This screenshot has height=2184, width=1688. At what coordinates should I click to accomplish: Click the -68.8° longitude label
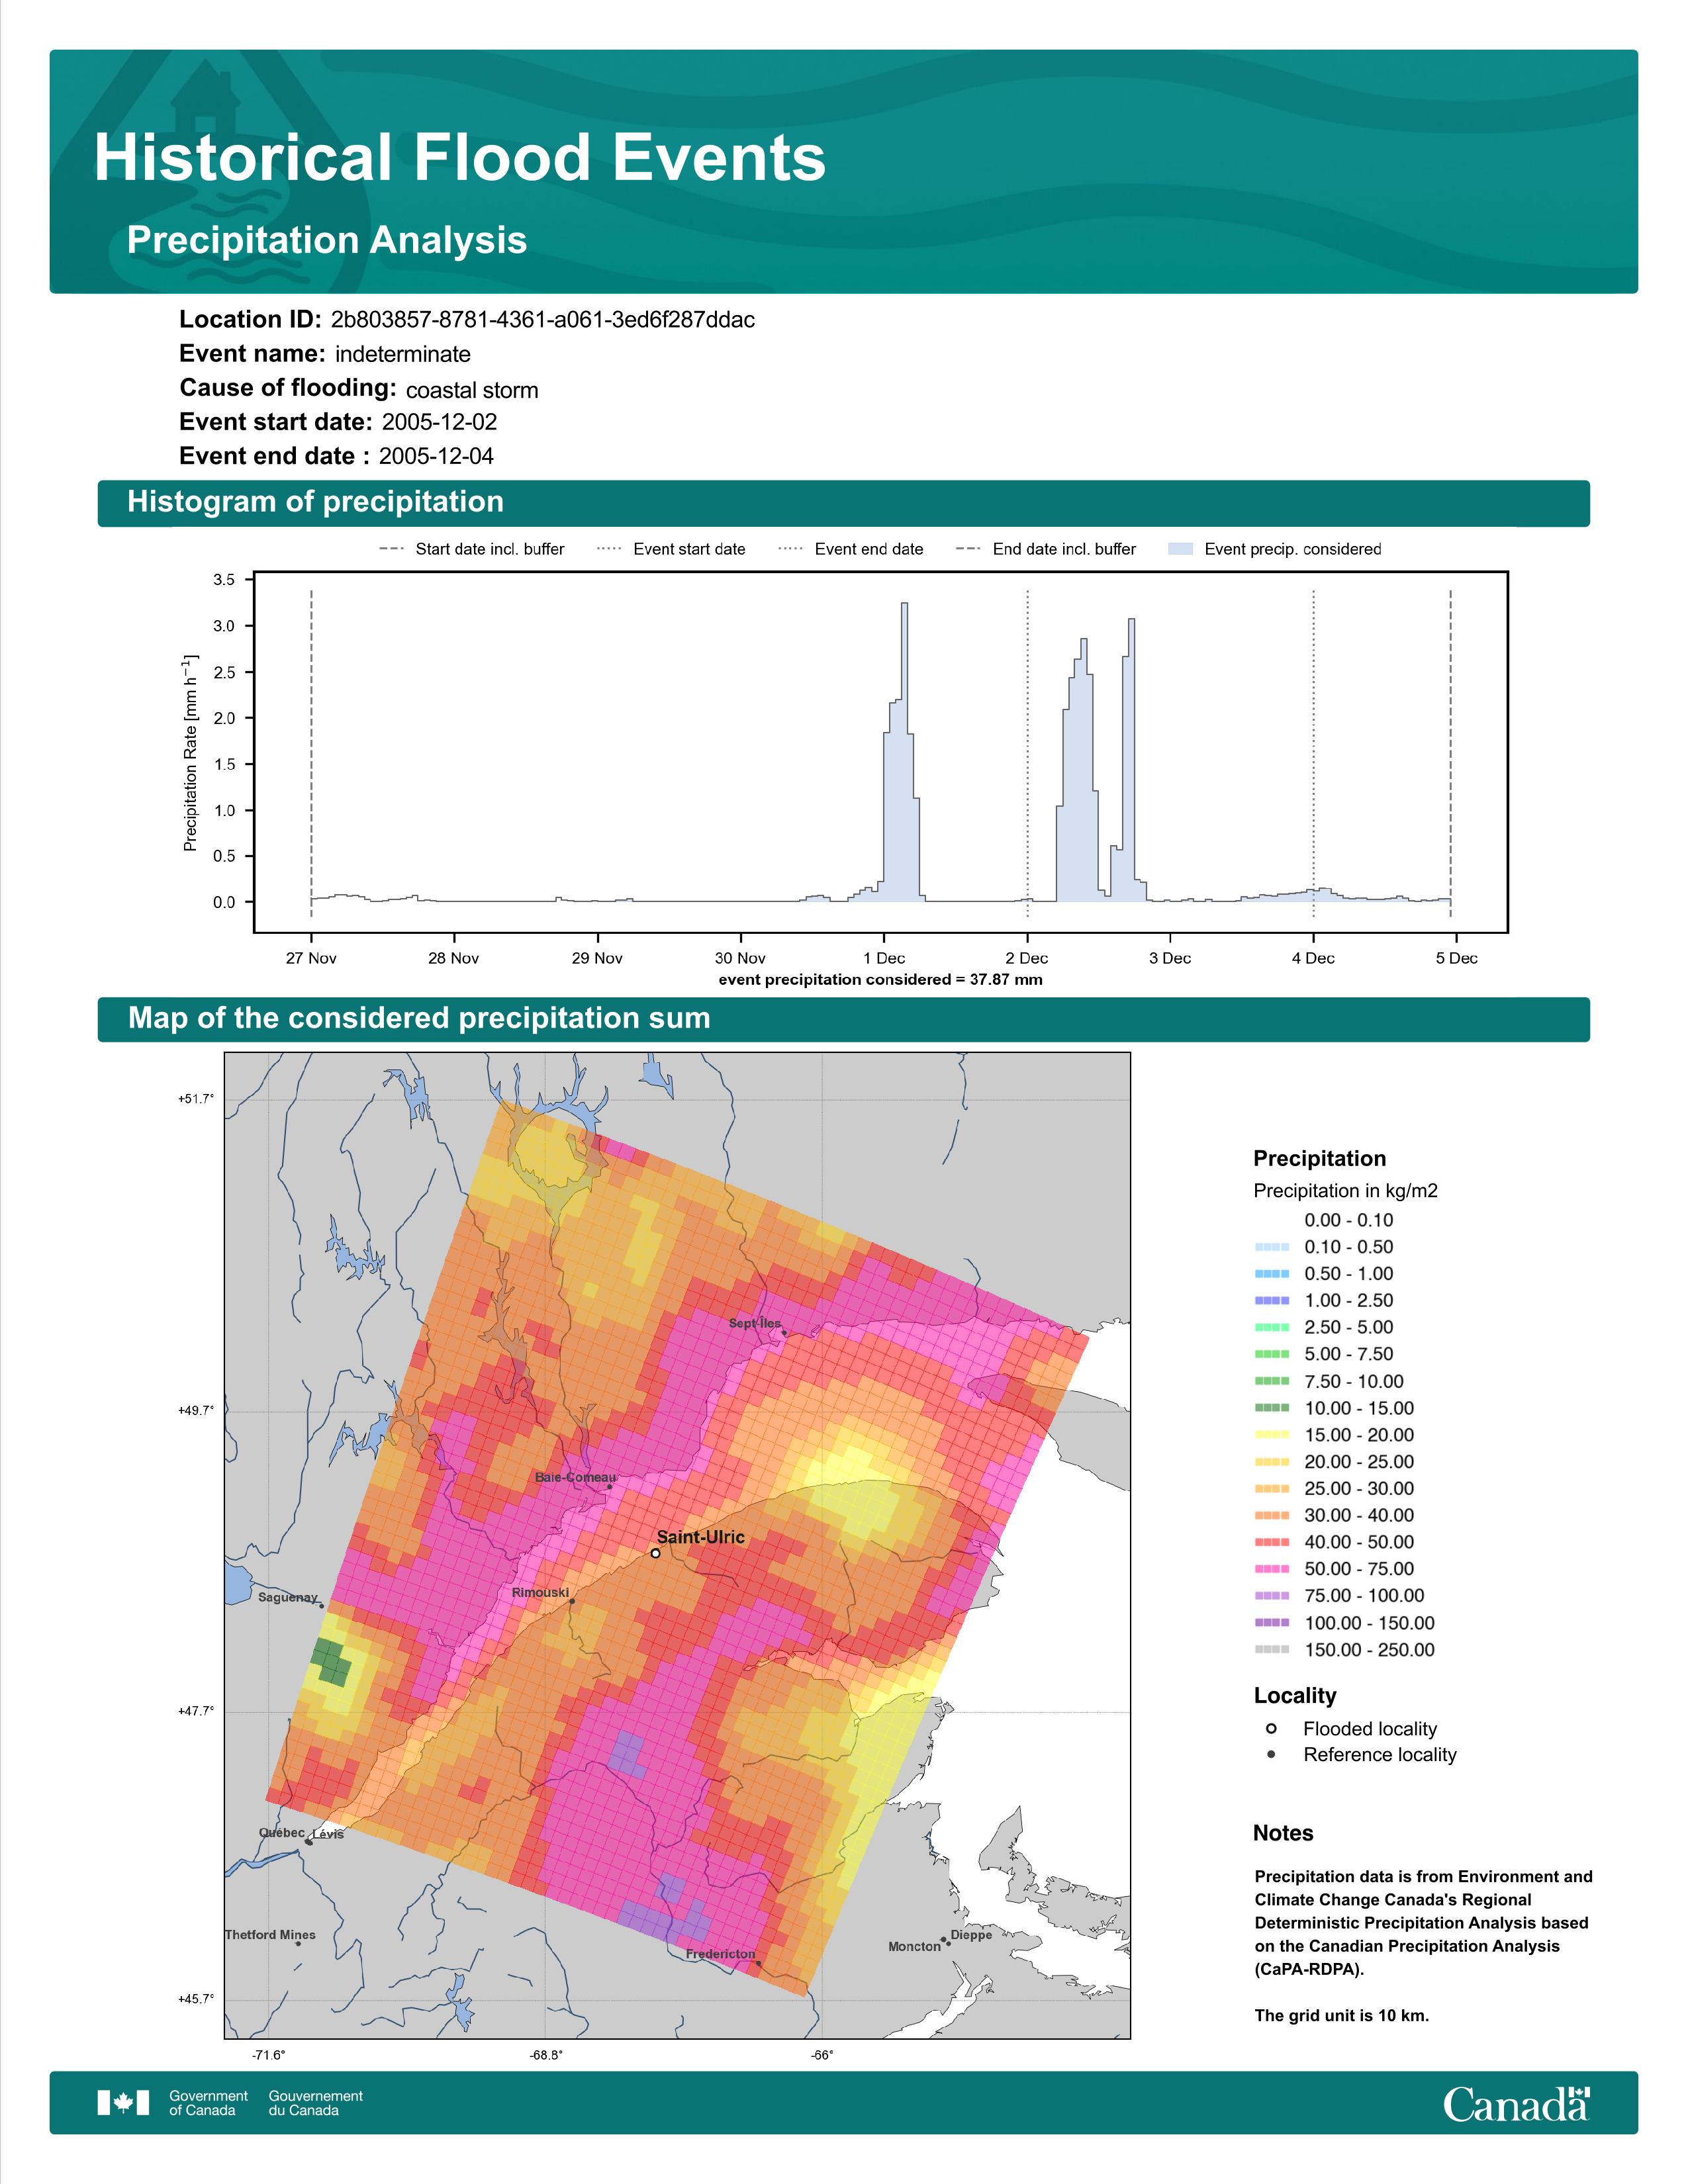[546, 2055]
